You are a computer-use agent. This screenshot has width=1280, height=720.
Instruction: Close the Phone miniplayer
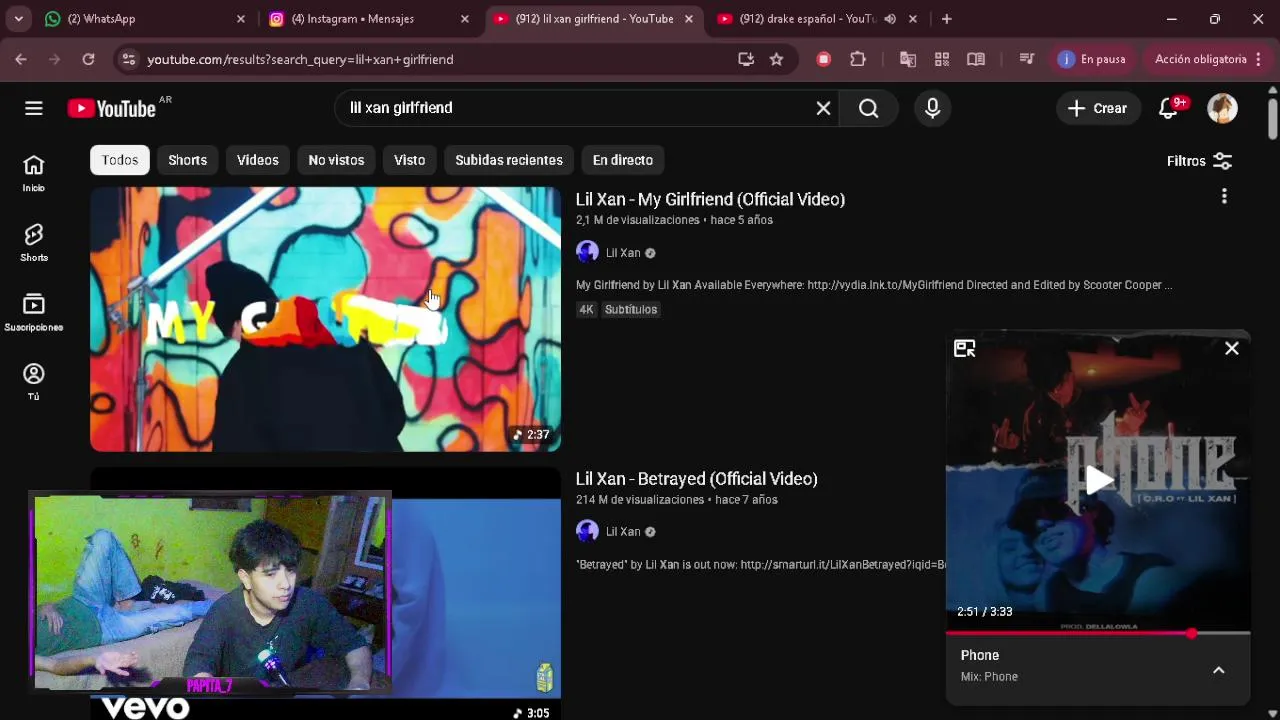[1232, 348]
